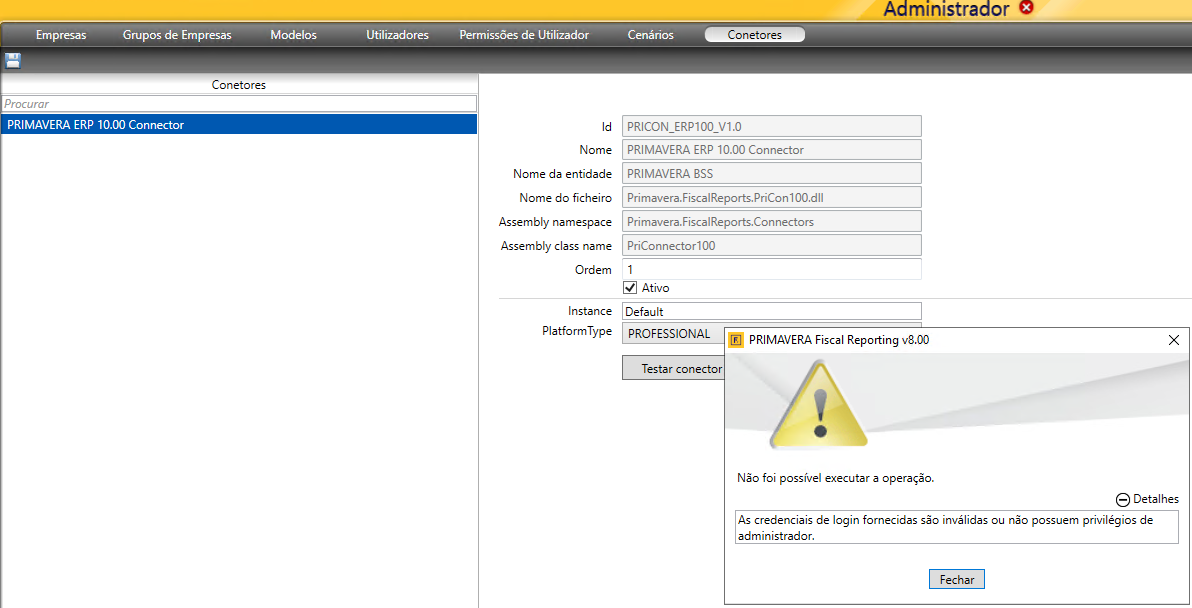Open the Empresas tab
Image resolution: width=1192 pixels, height=608 pixels.
point(61,35)
